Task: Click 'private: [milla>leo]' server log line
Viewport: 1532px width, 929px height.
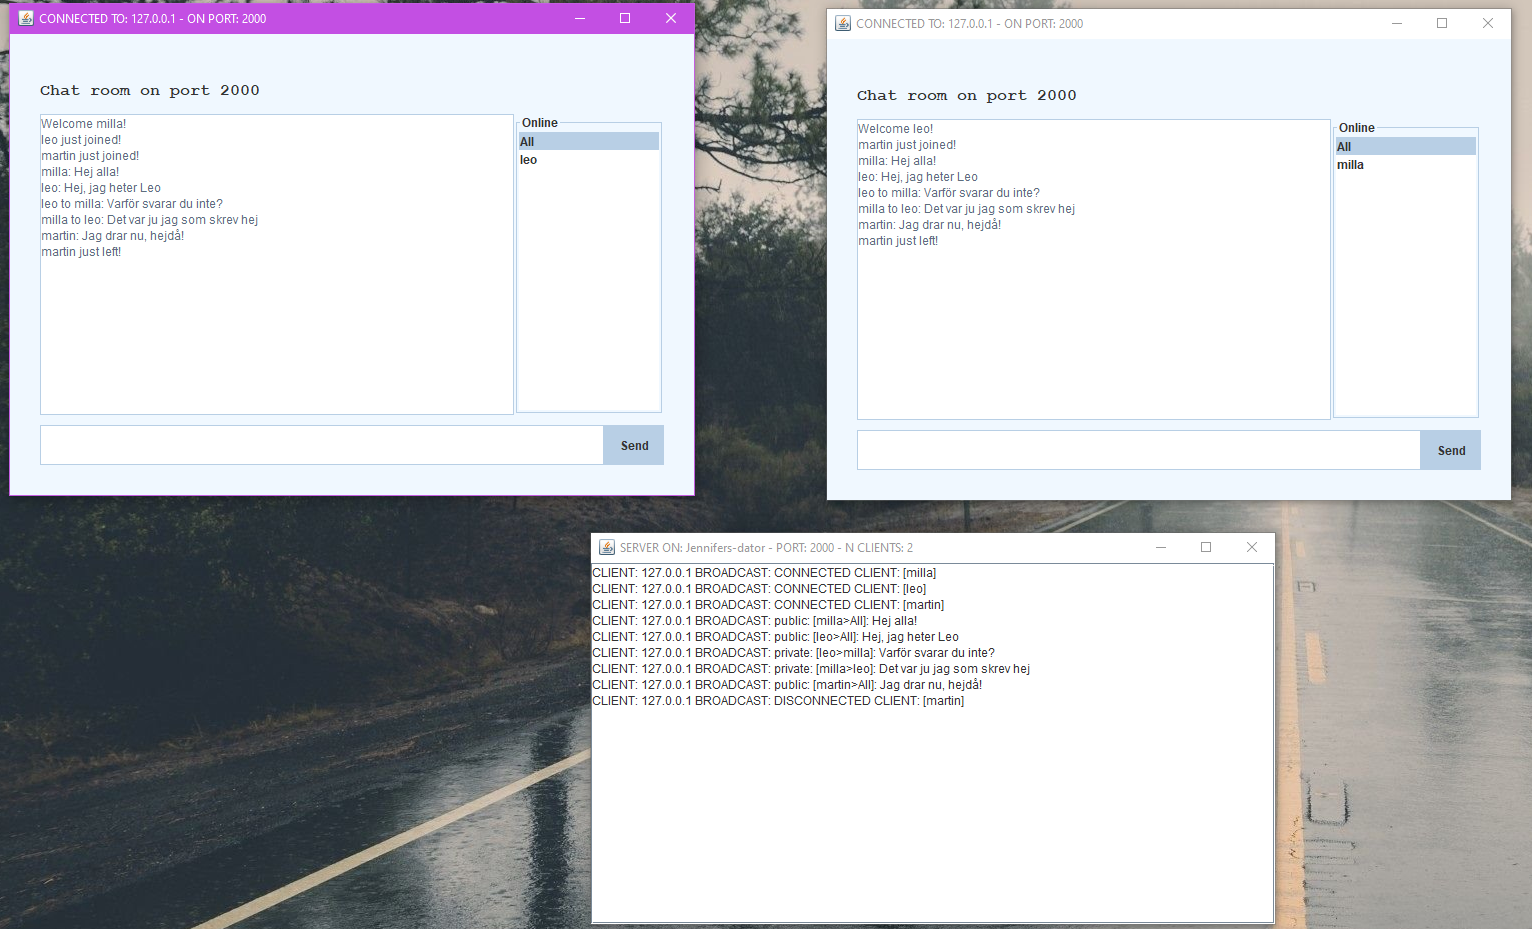Action: pos(811,669)
